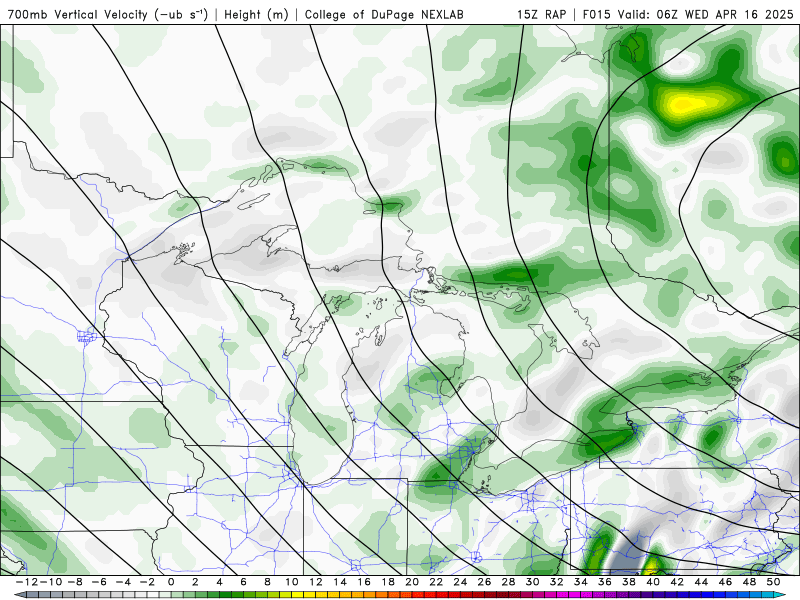
Task: Click the '26' color scale label
Action: pyautogui.click(x=484, y=582)
